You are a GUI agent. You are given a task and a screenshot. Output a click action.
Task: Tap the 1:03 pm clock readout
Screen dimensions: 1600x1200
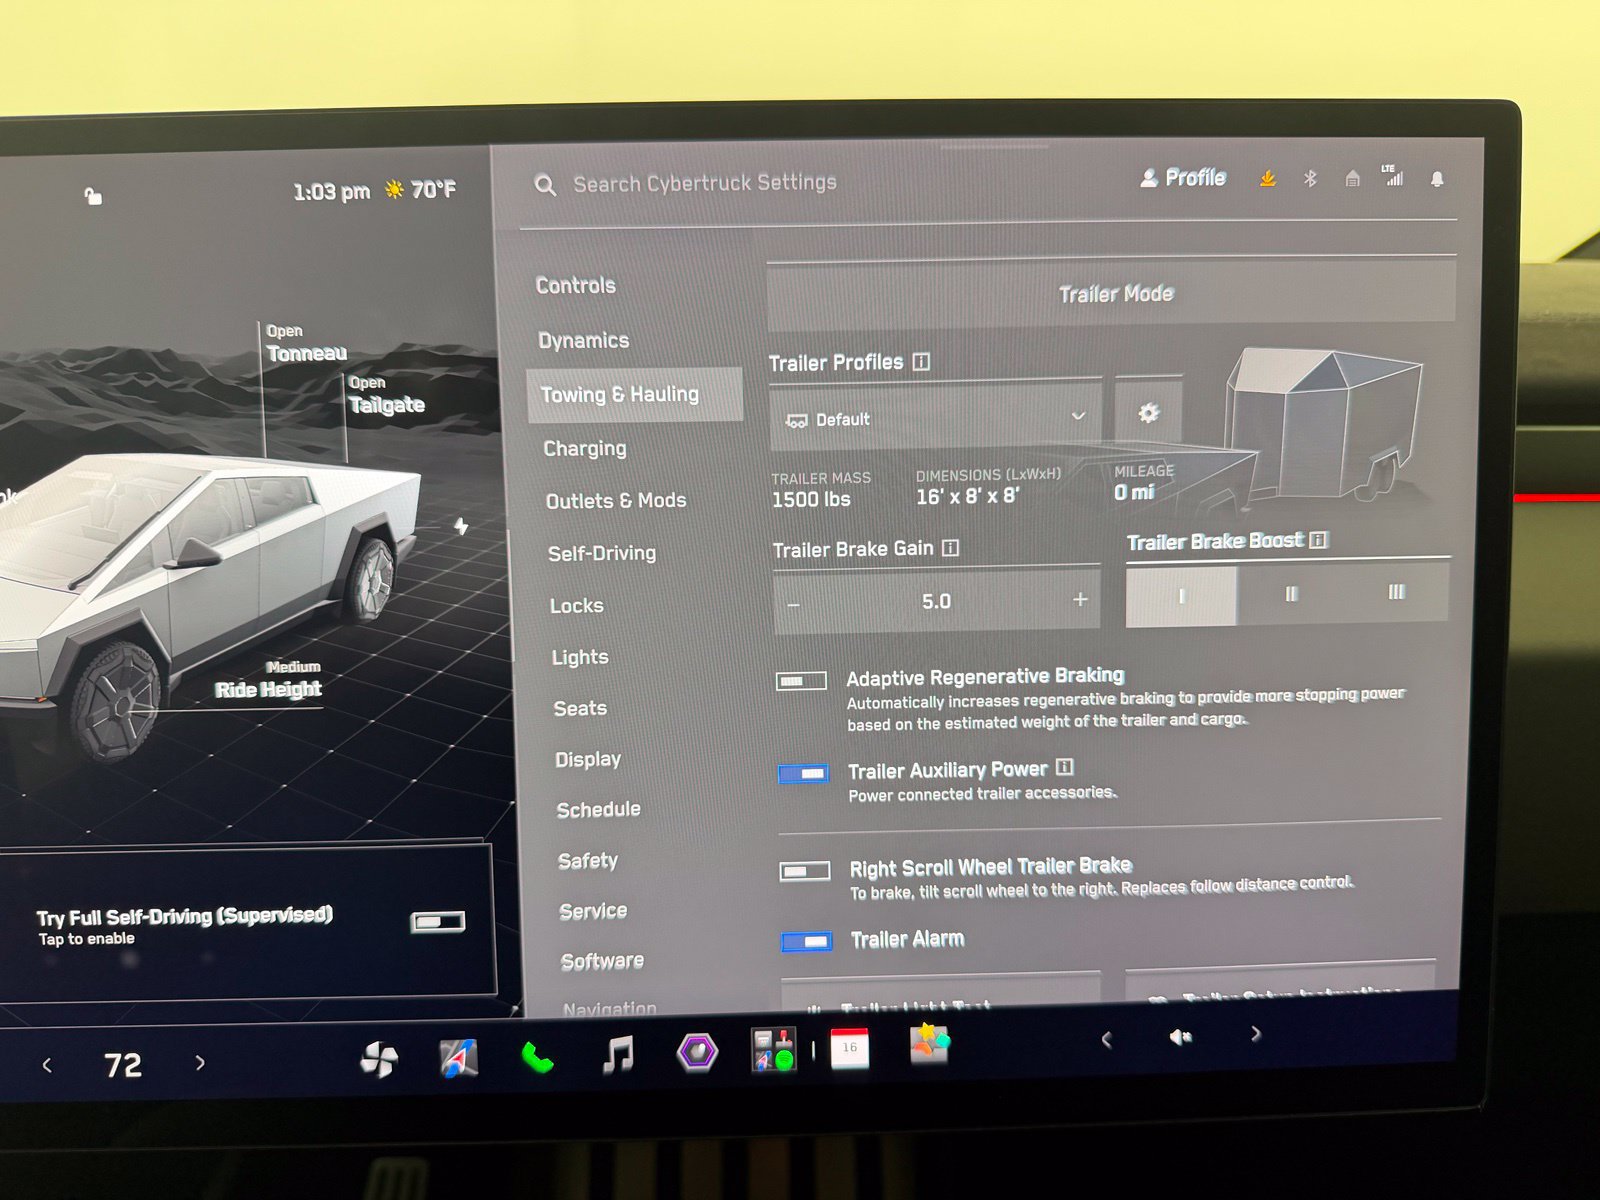[331, 191]
